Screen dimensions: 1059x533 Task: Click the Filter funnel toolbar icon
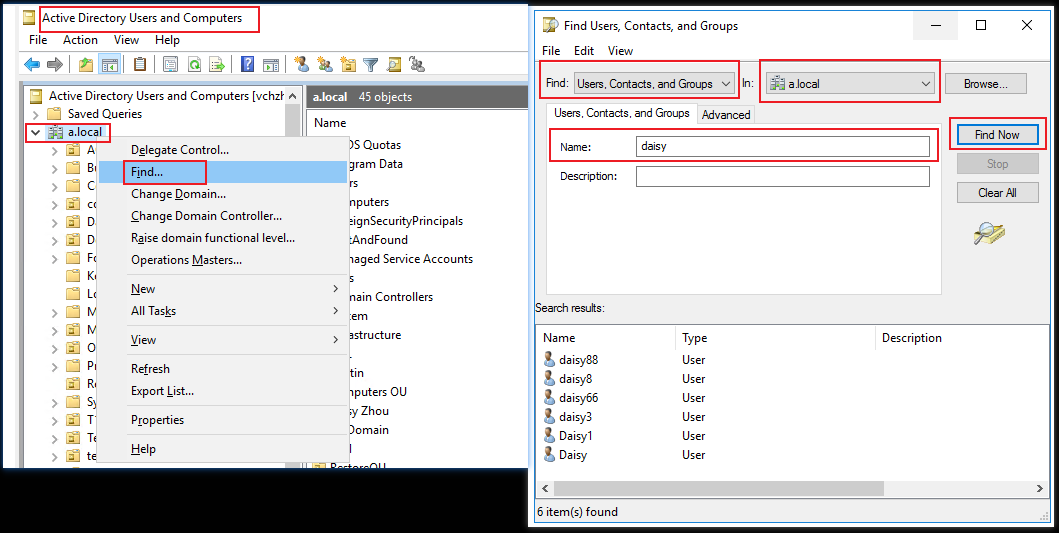[x=370, y=64]
